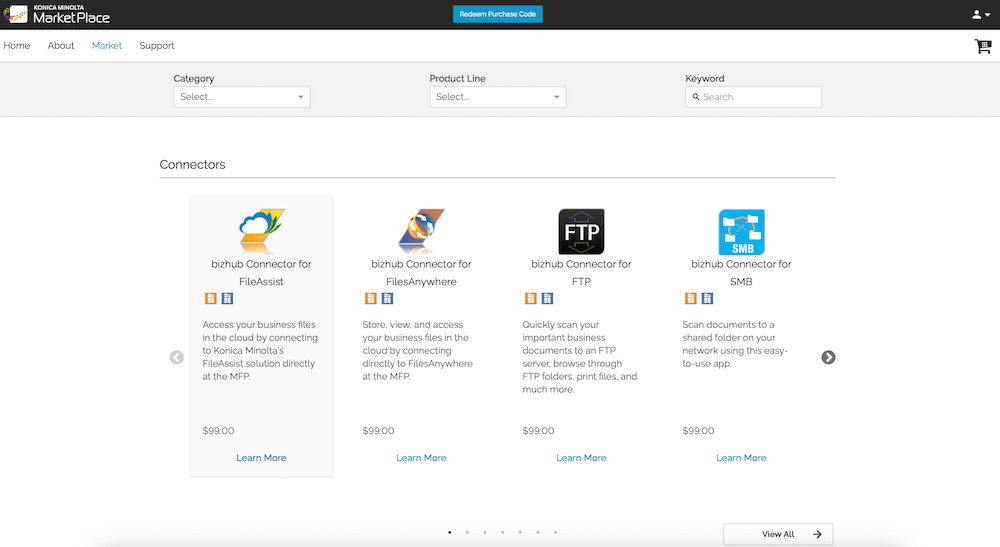Select the last carousel pagination dot
Screen dimensions: 1000x547
pyautogui.click(x=555, y=532)
